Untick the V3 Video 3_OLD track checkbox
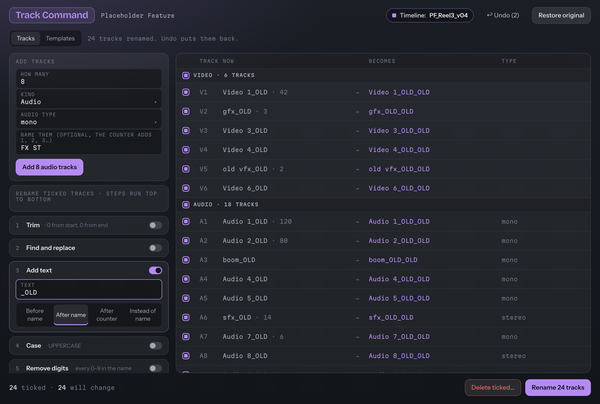 (x=186, y=130)
